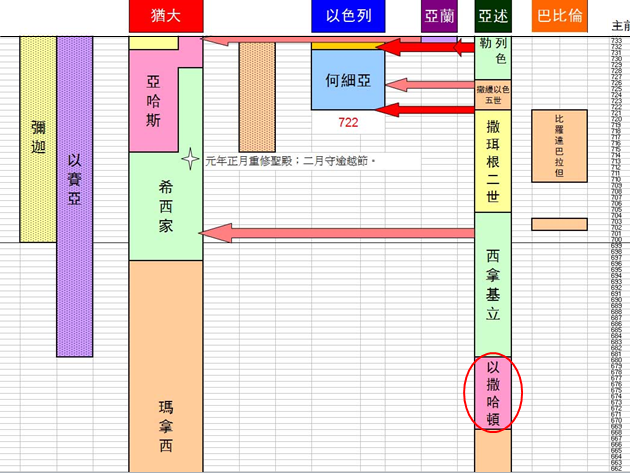This screenshot has width=630, height=473.
Task: Select the pink 以撒哈頓 block
Action: pos(493,393)
